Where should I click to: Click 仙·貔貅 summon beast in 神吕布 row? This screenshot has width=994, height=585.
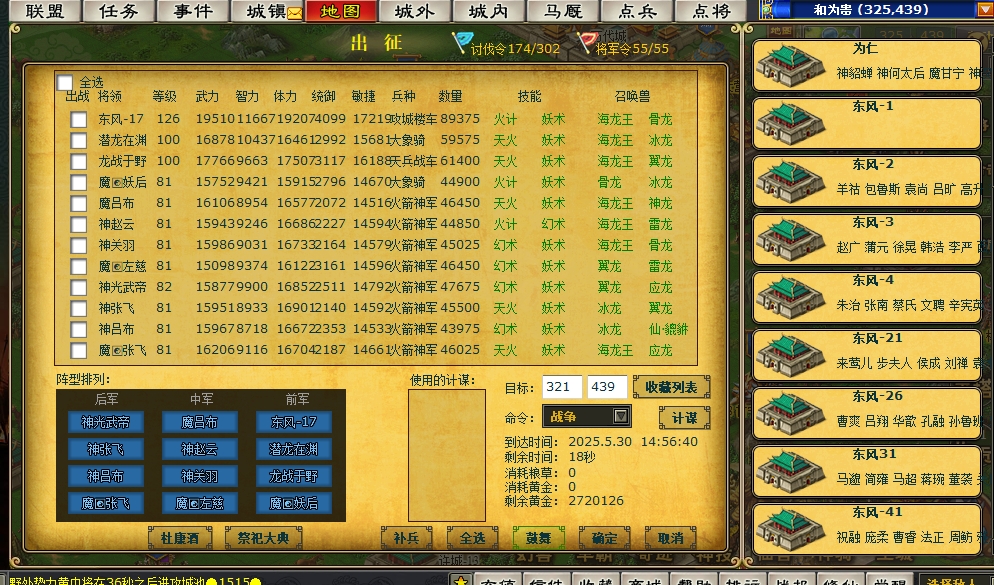[668, 329]
